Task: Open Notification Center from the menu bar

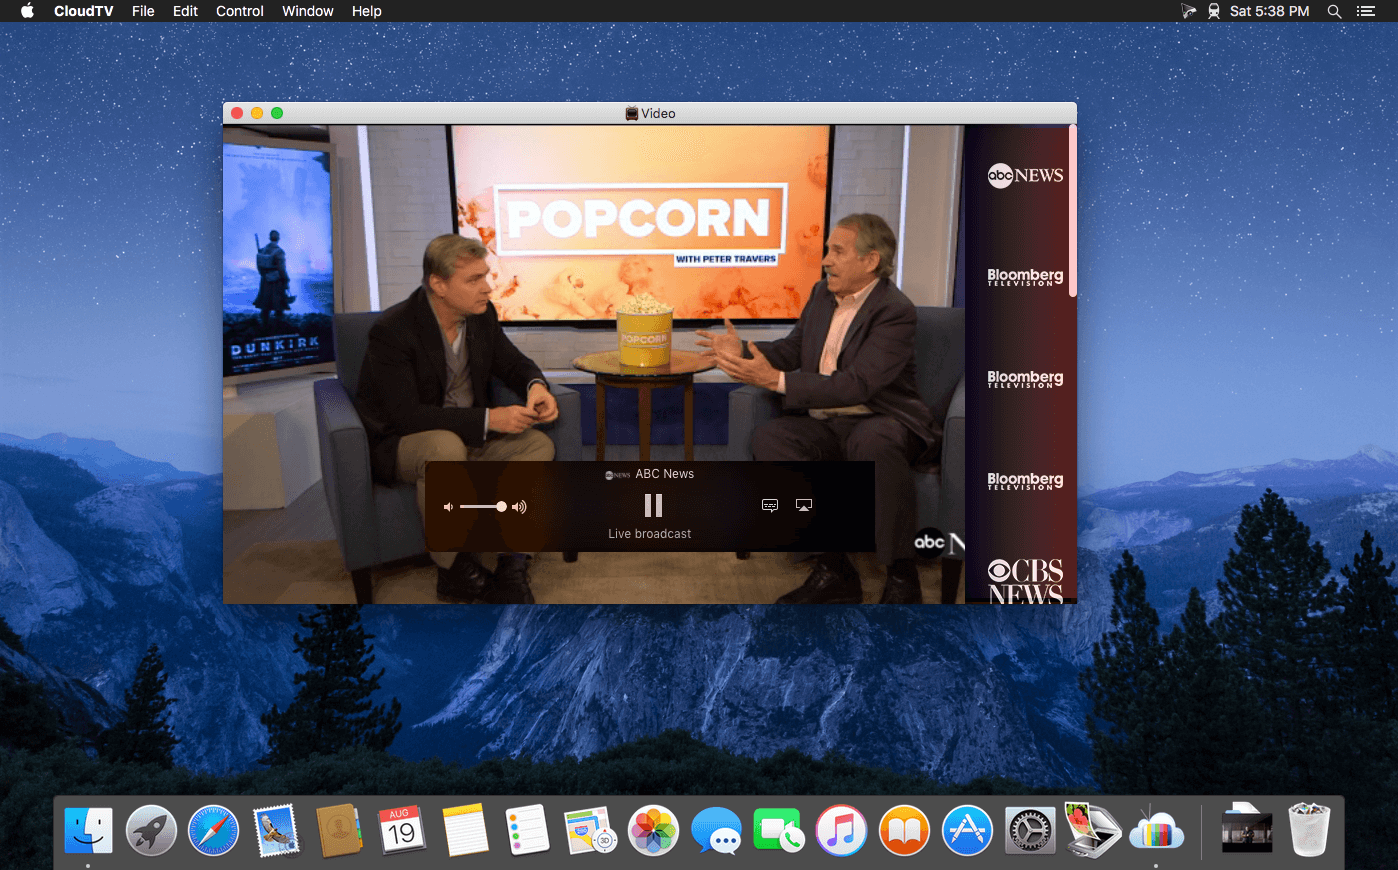Action: click(x=1366, y=11)
